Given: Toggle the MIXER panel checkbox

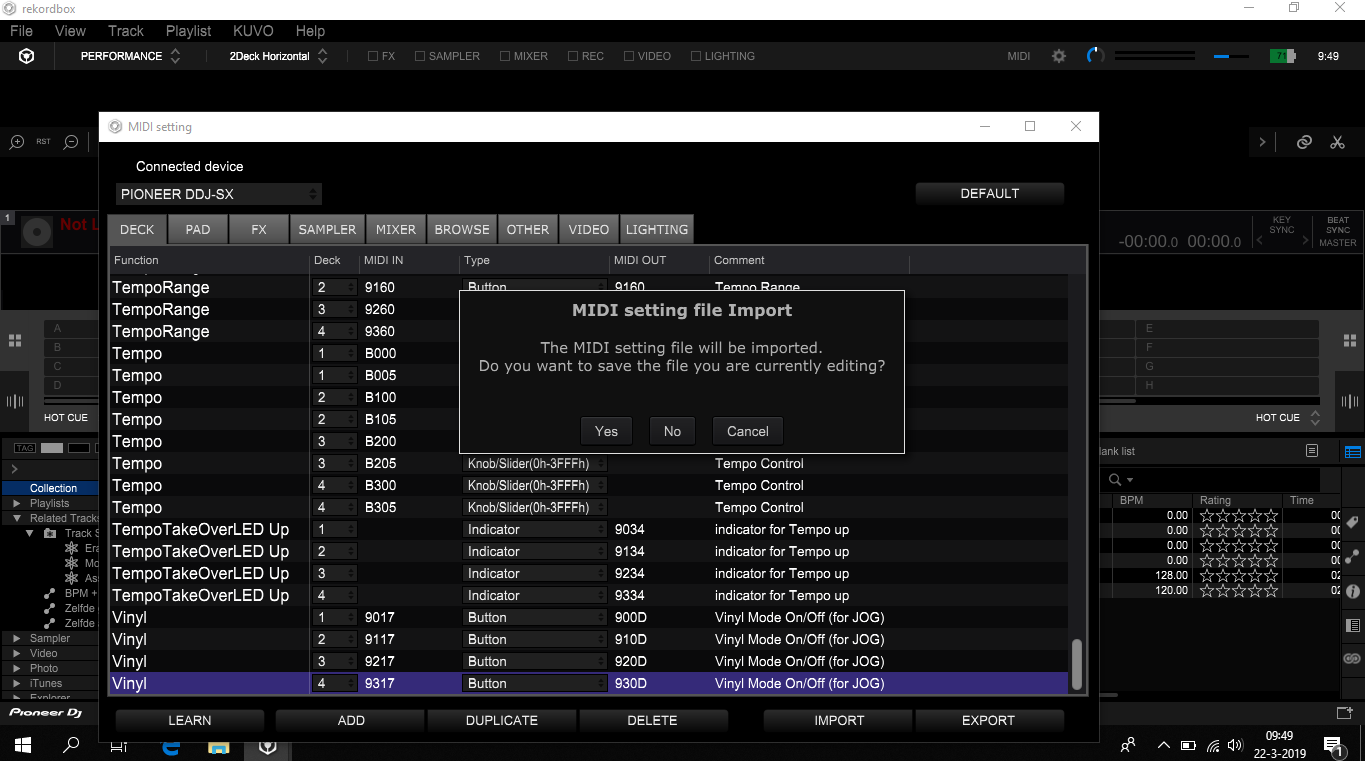Looking at the screenshot, I should pos(505,56).
